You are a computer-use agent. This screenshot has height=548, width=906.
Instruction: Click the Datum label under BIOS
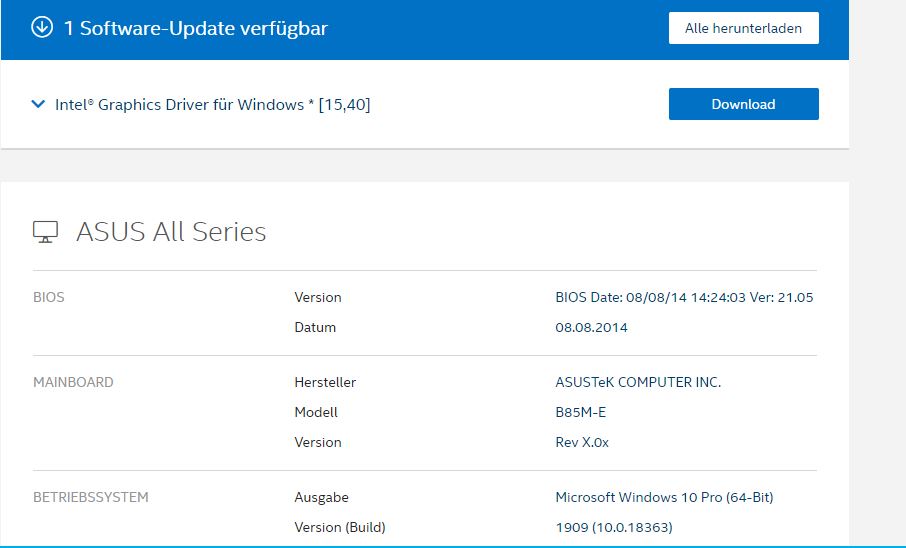point(315,327)
